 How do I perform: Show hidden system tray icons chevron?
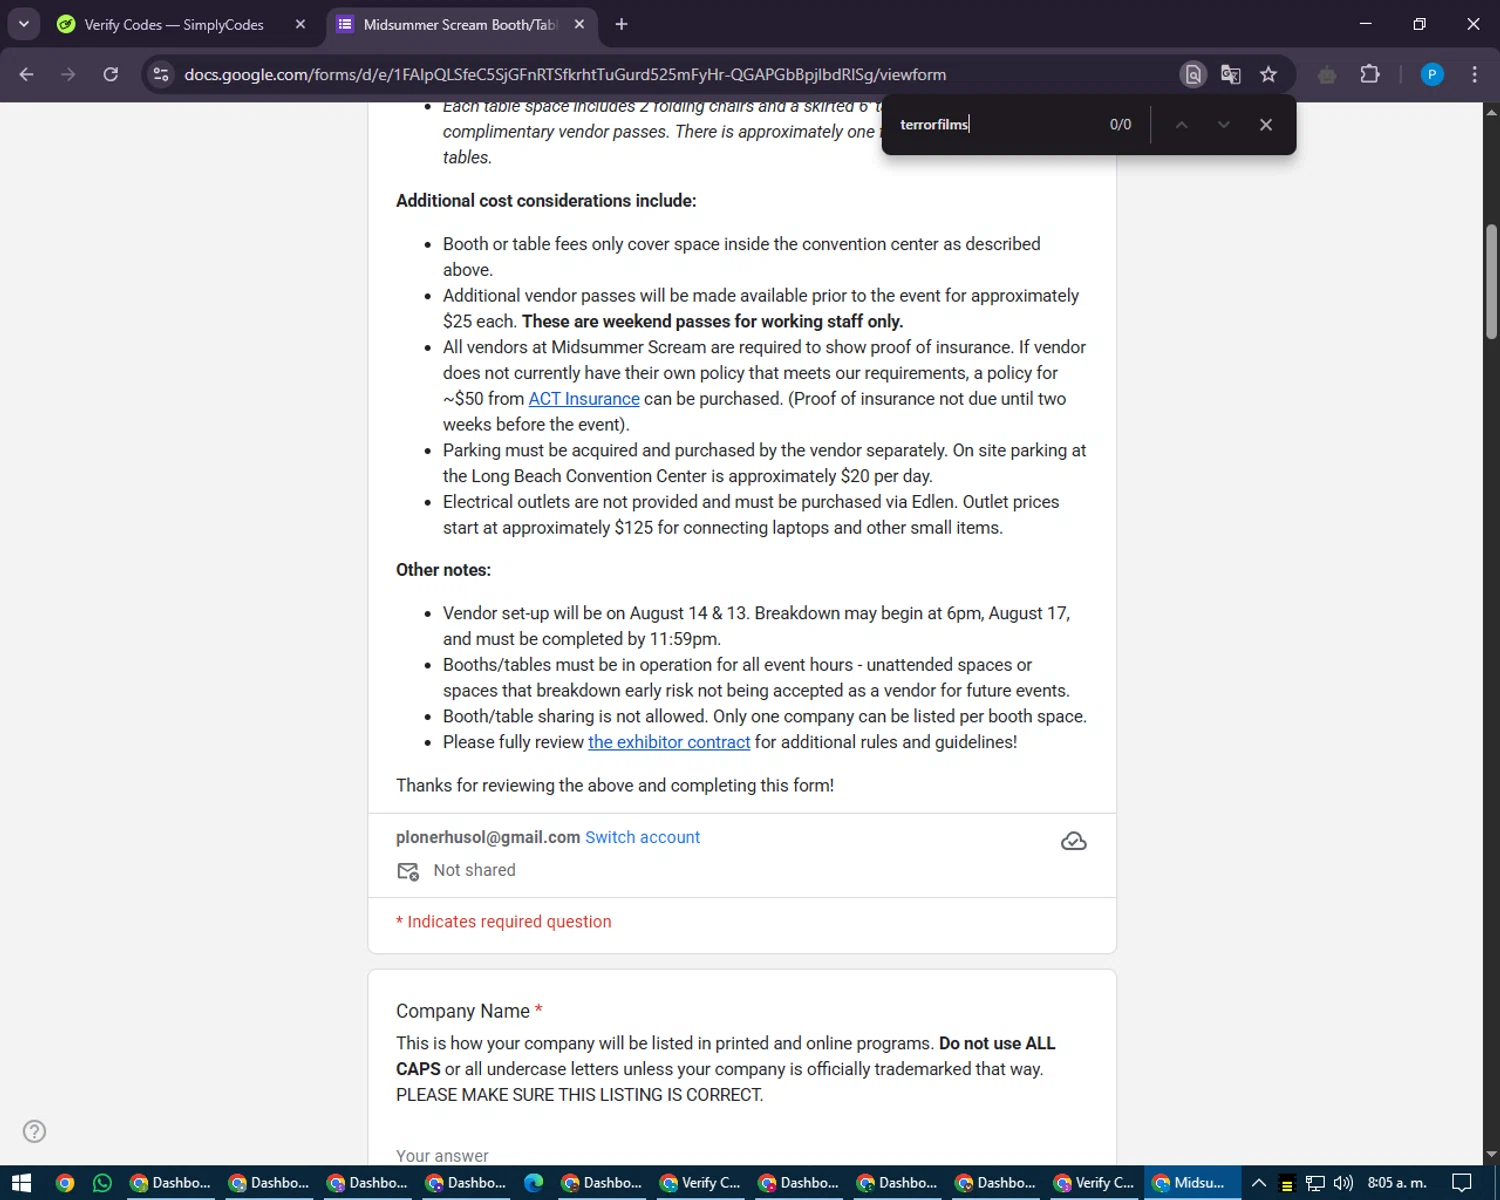1259,1183
